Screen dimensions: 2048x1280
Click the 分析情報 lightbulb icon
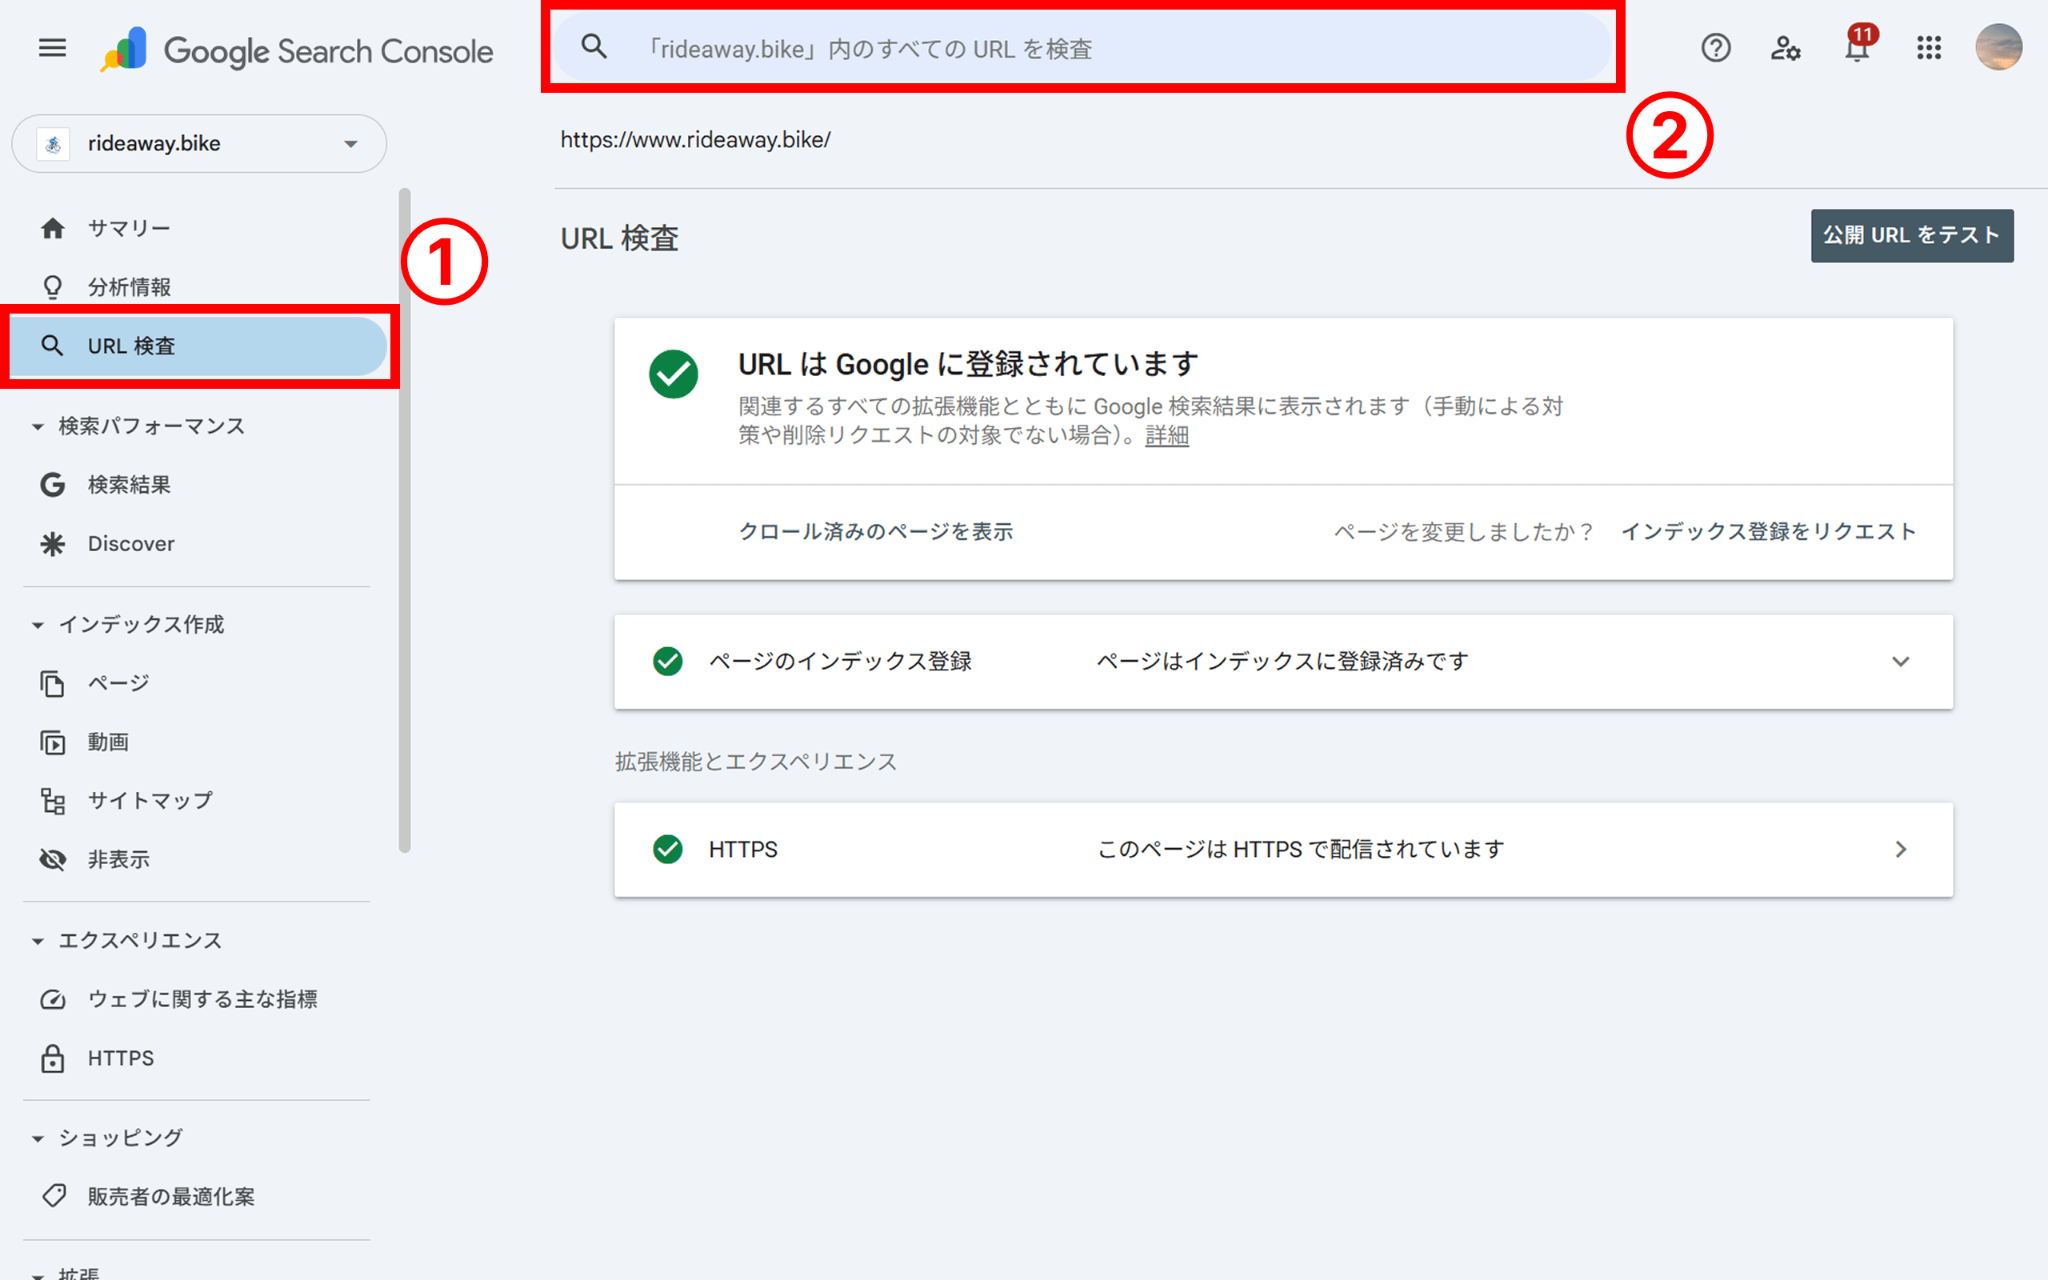[52, 286]
